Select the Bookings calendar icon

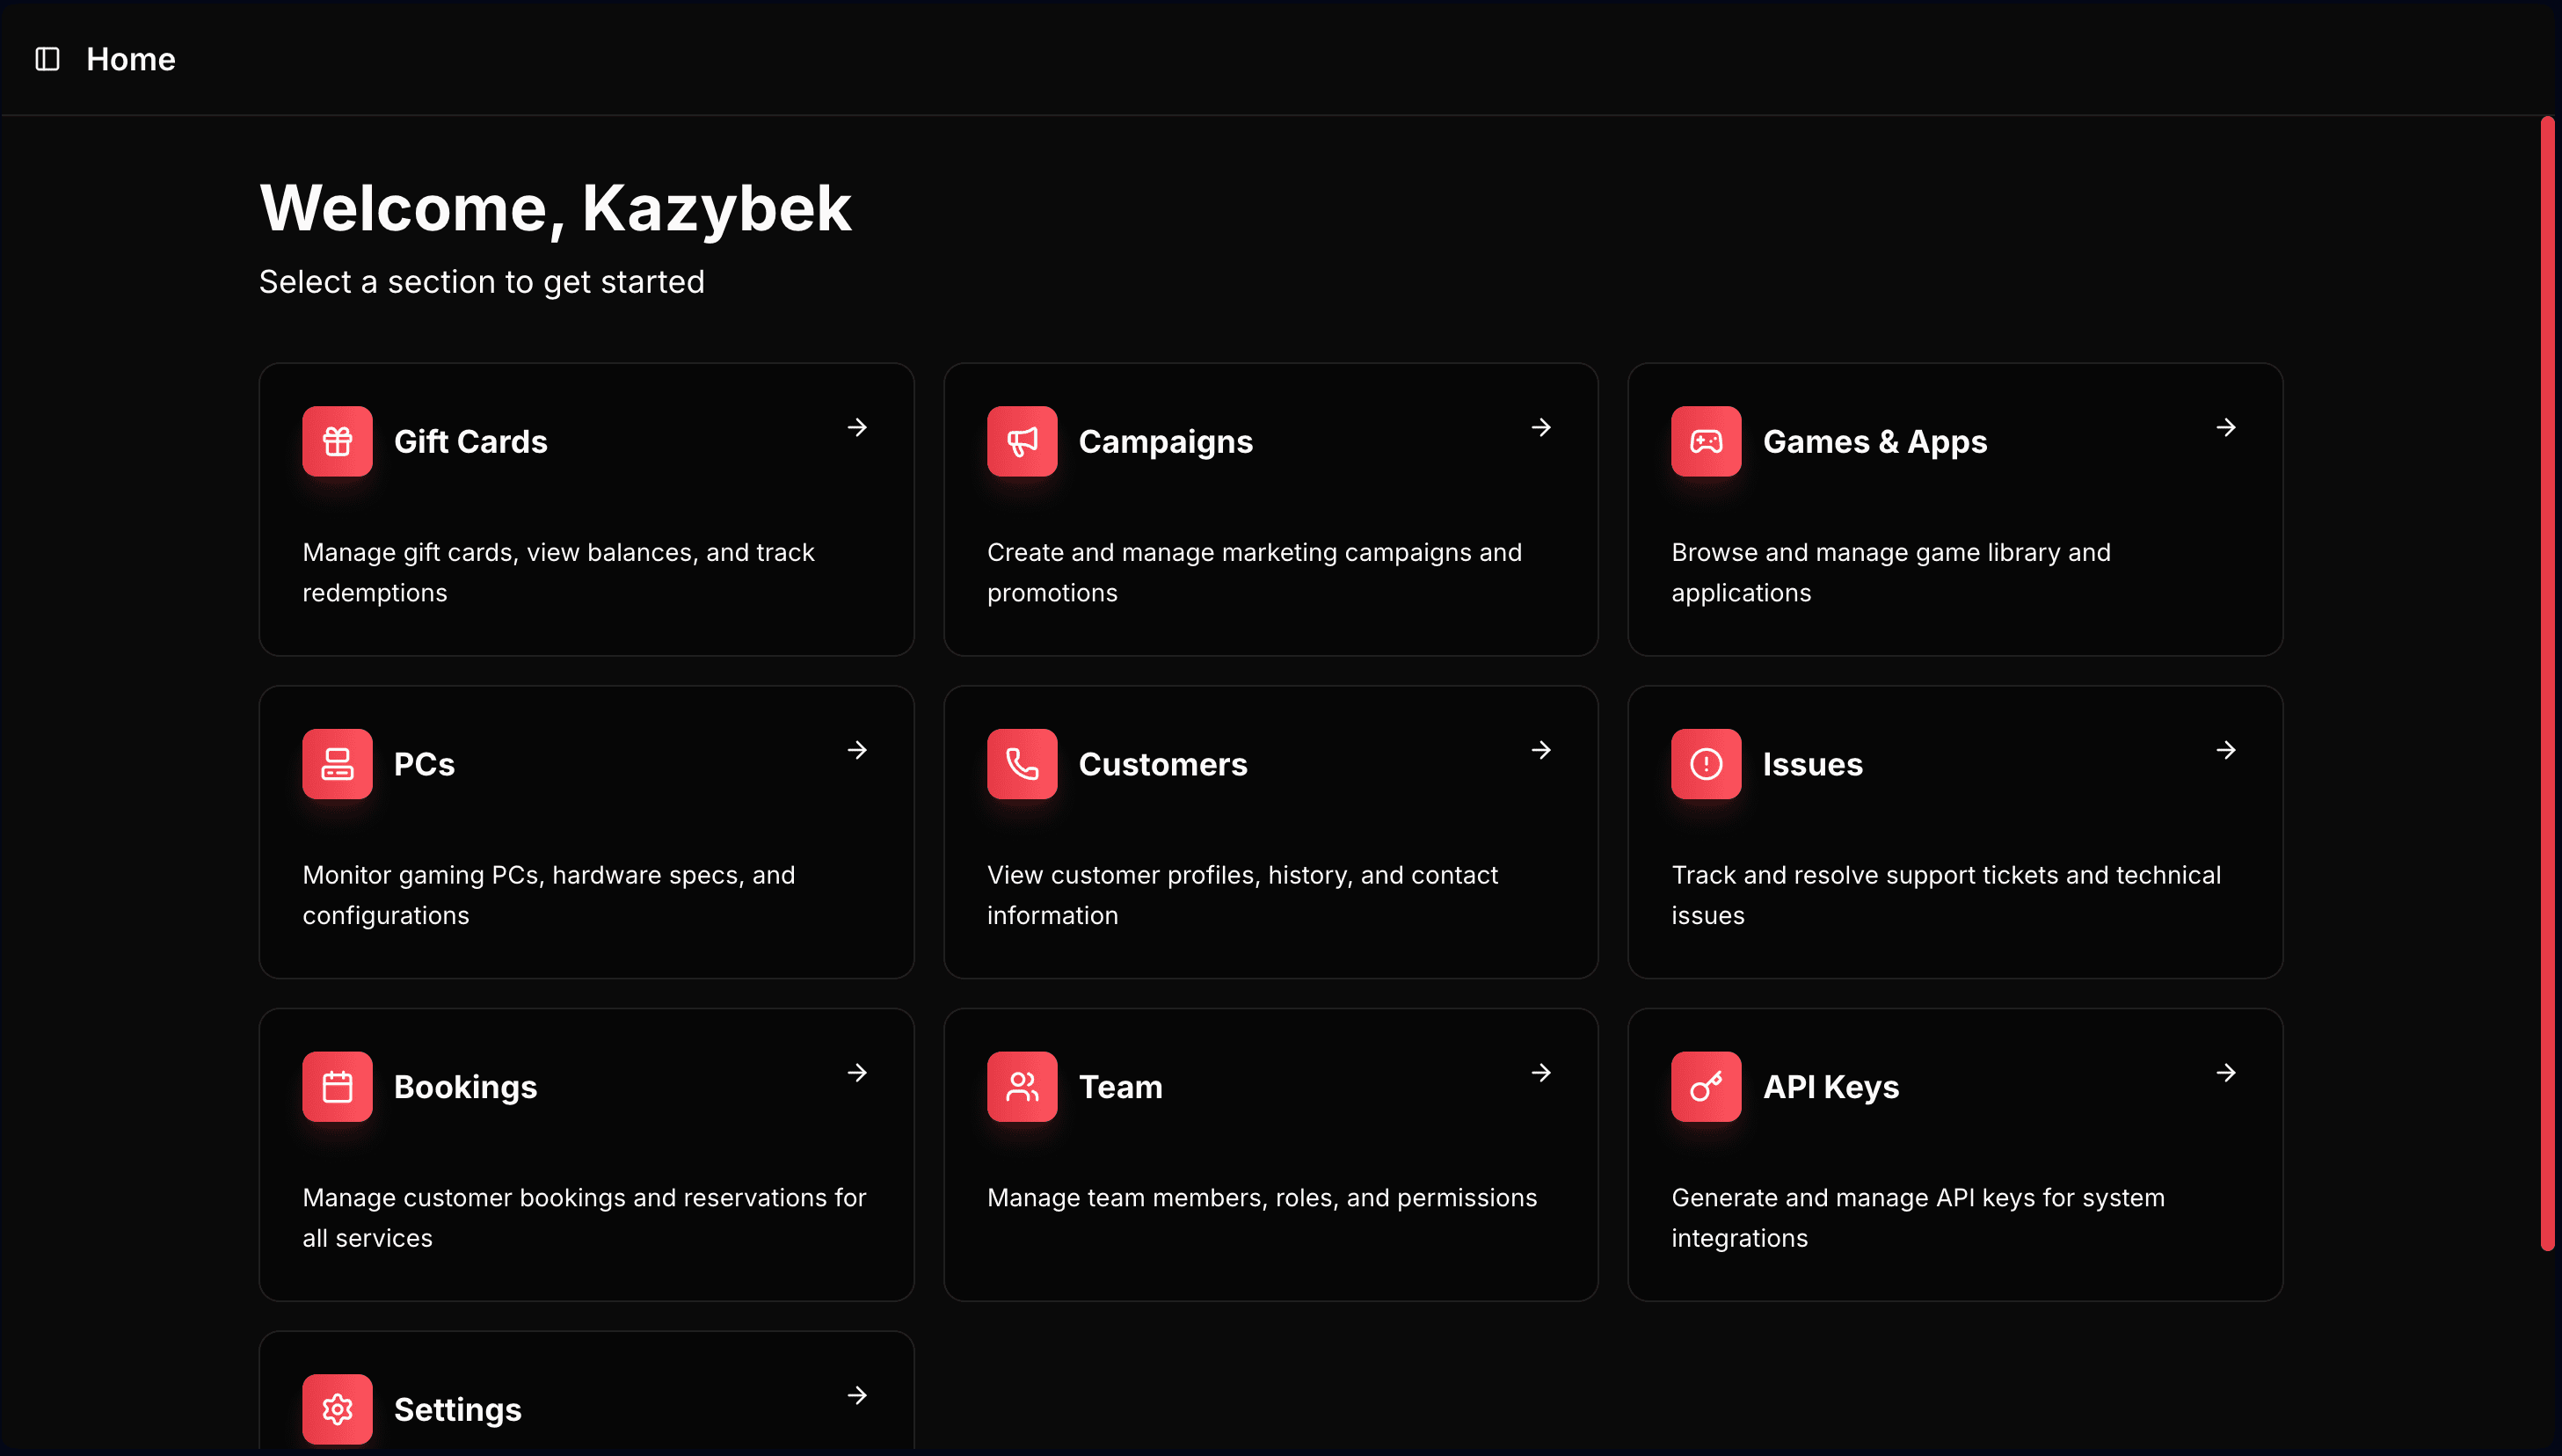click(337, 1087)
